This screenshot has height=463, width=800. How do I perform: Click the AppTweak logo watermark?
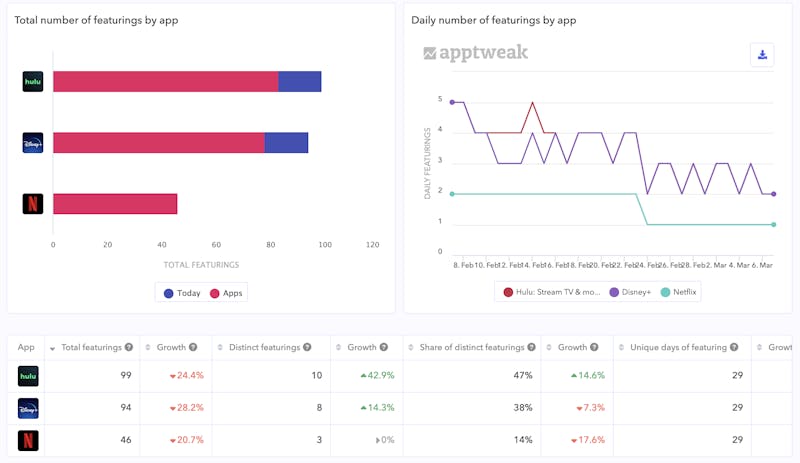coord(476,53)
